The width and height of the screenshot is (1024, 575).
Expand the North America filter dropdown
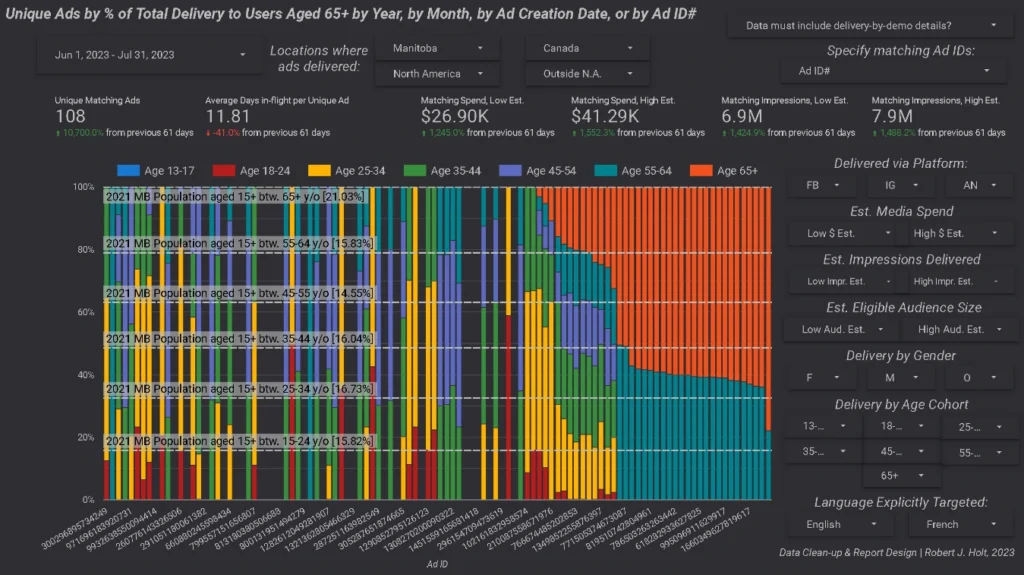[437, 74]
